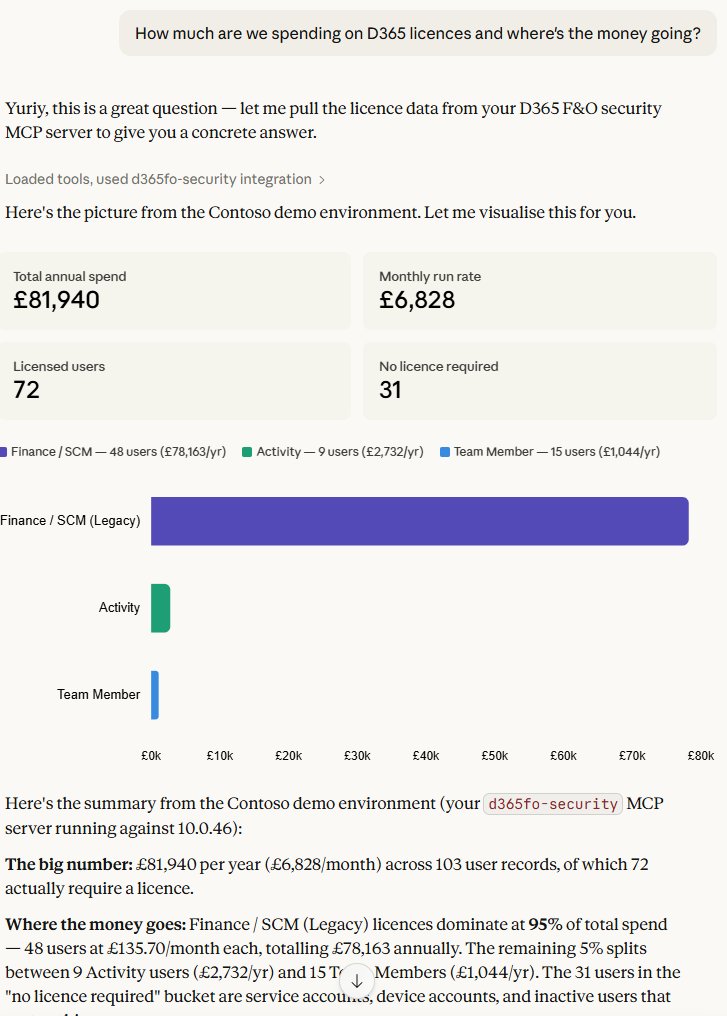The height and width of the screenshot is (1016, 727).
Task: Click the Total annual spend £81,940 card
Action: [175, 291]
